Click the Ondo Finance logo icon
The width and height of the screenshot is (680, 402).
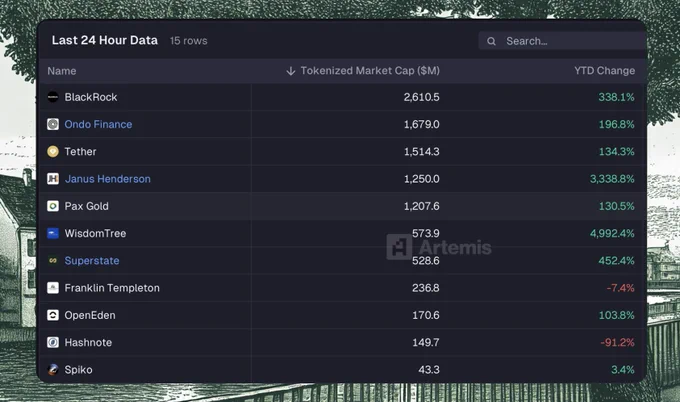coord(53,124)
